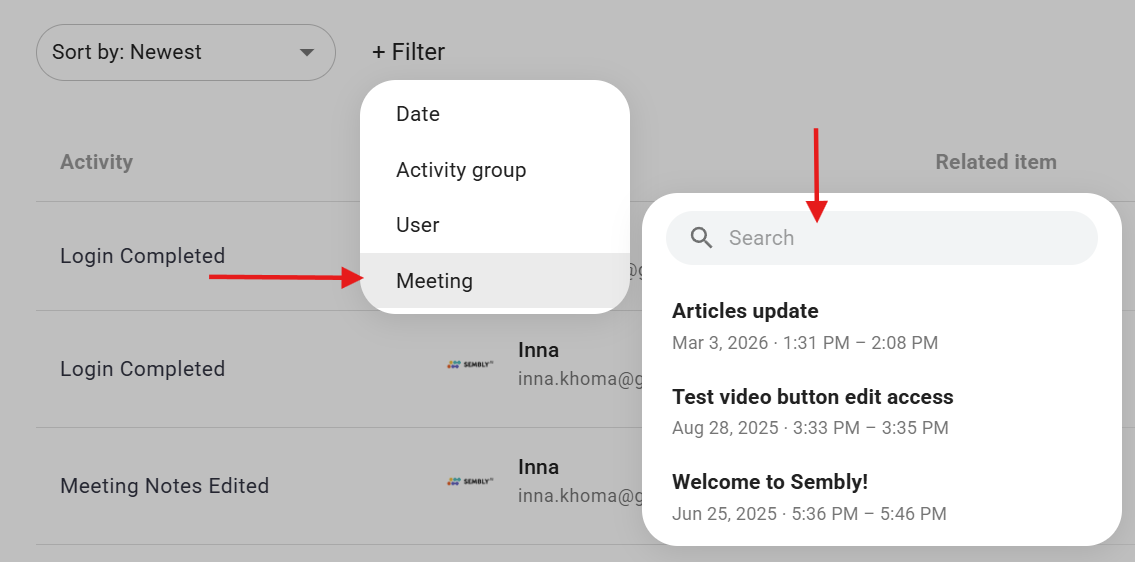Click the + Filter button
The height and width of the screenshot is (562, 1135).
pyautogui.click(x=408, y=52)
